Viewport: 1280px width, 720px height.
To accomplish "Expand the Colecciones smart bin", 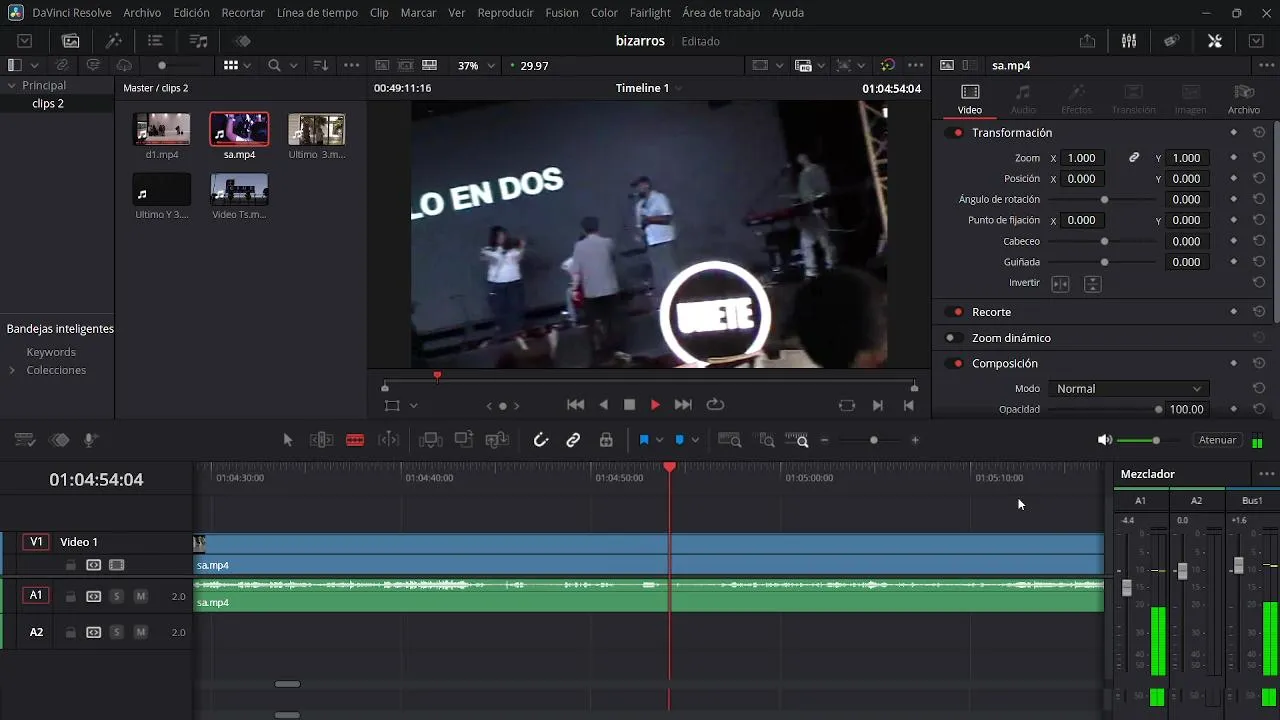I will 12,370.
